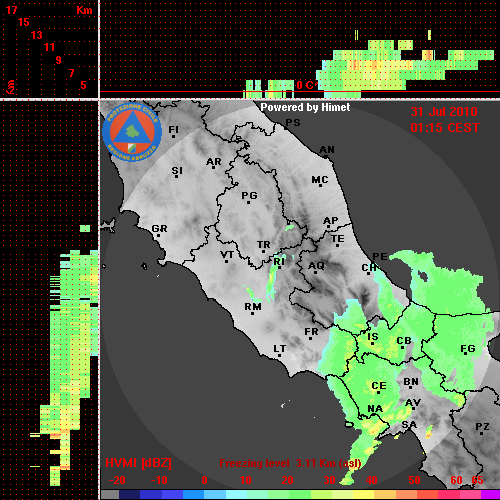The height and width of the screenshot is (500, 500).
Task: Click the PS city label on map
Action: coord(293,123)
